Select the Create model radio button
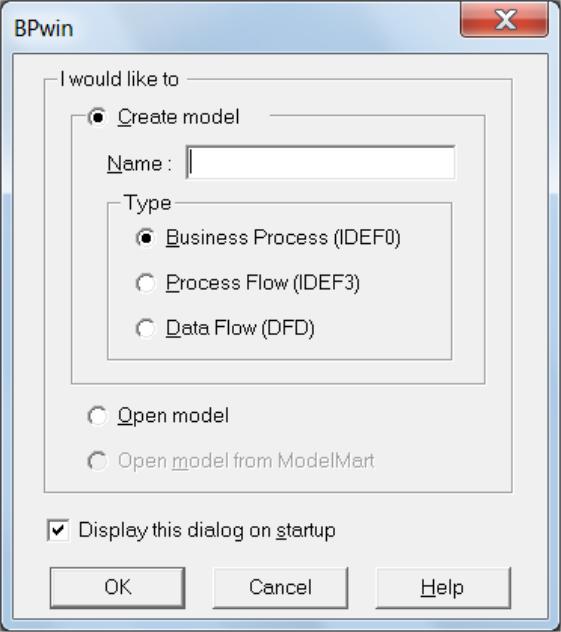This screenshot has width=561, height=632. (98, 117)
